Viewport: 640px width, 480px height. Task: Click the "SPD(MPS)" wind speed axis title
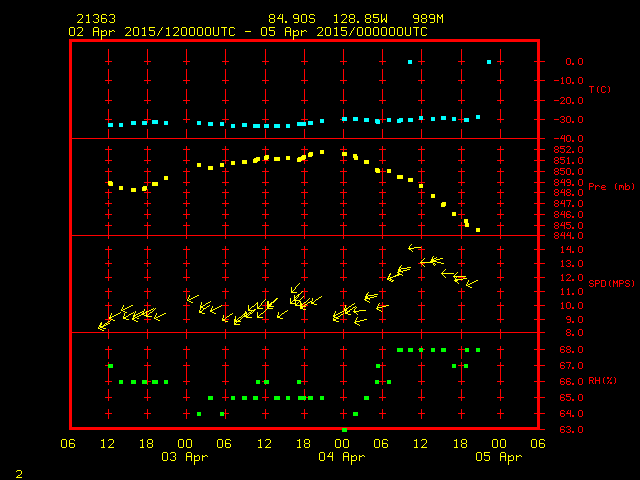coord(611,283)
